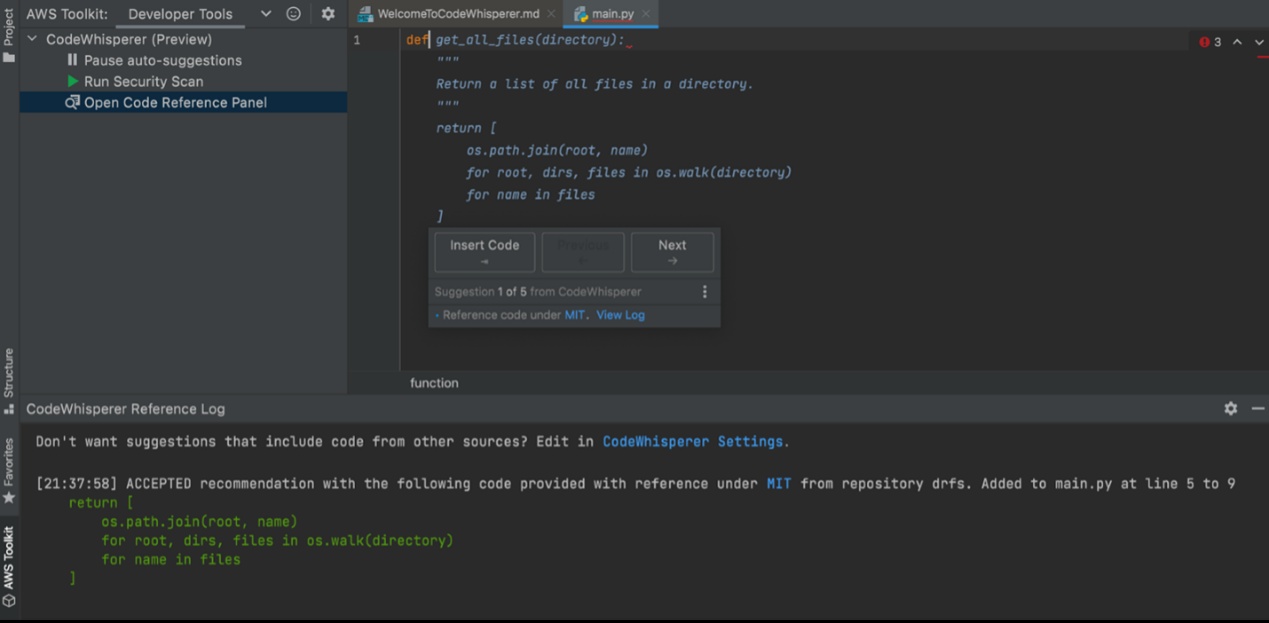Viewport: 1269px width, 623px height.
Task: Open the three-dot suggestion options menu
Action: point(704,292)
